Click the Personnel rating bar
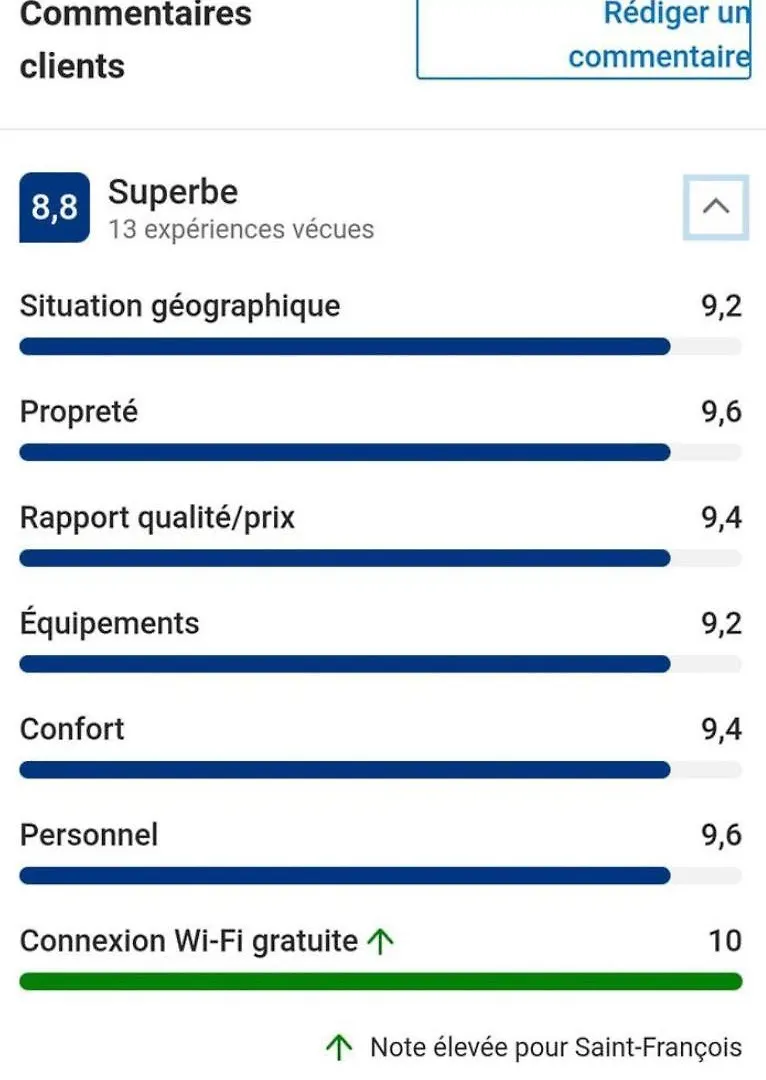This screenshot has width=766, height=1080. click(380, 875)
